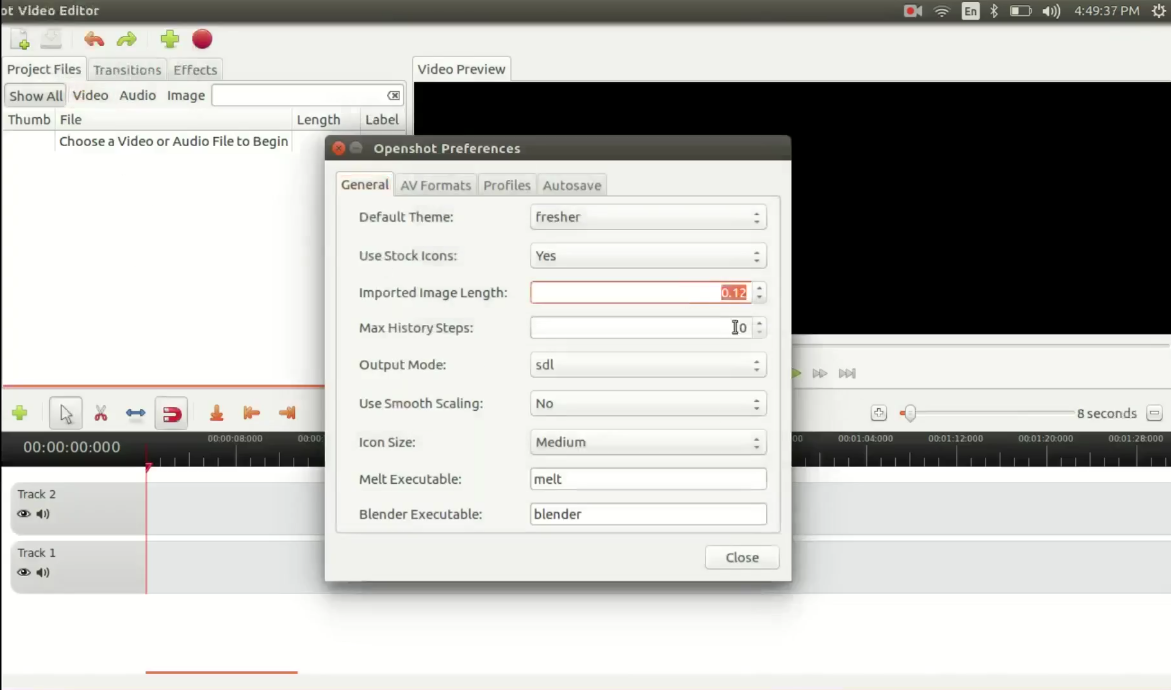Image resolution: width=1171 pixels, height=690 pixels.
Task: Mute Track 1 with the speaker icon
Action: pos(43,573)
